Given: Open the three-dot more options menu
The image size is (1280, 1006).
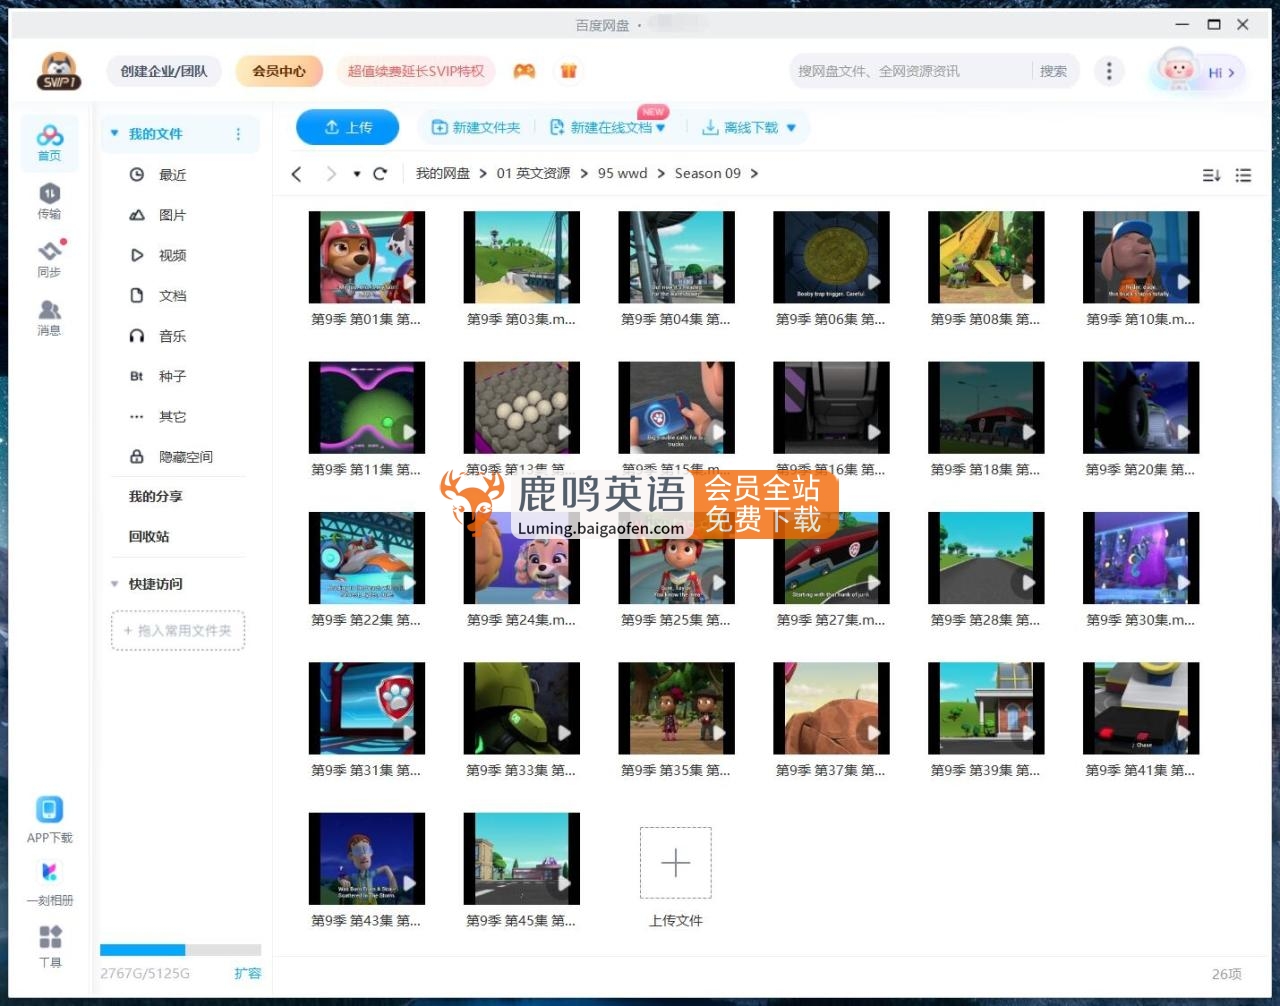Looking at the screenshot, I should (x=1109, y=71).
